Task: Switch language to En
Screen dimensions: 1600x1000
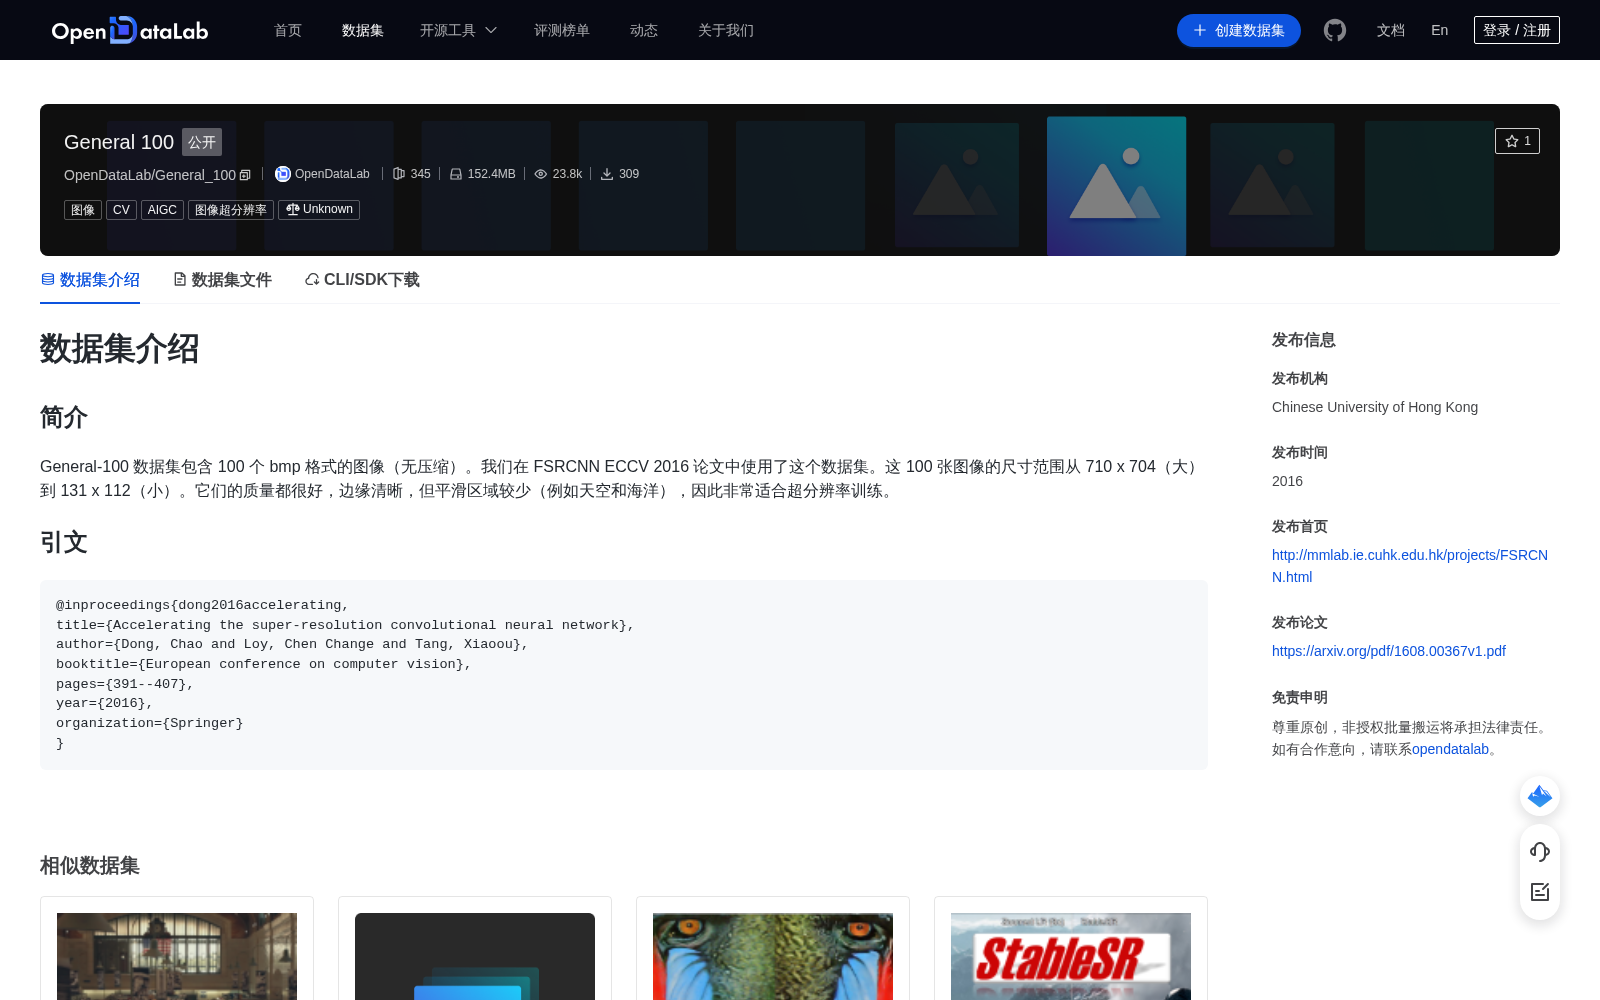Action: pos(1440,30)
